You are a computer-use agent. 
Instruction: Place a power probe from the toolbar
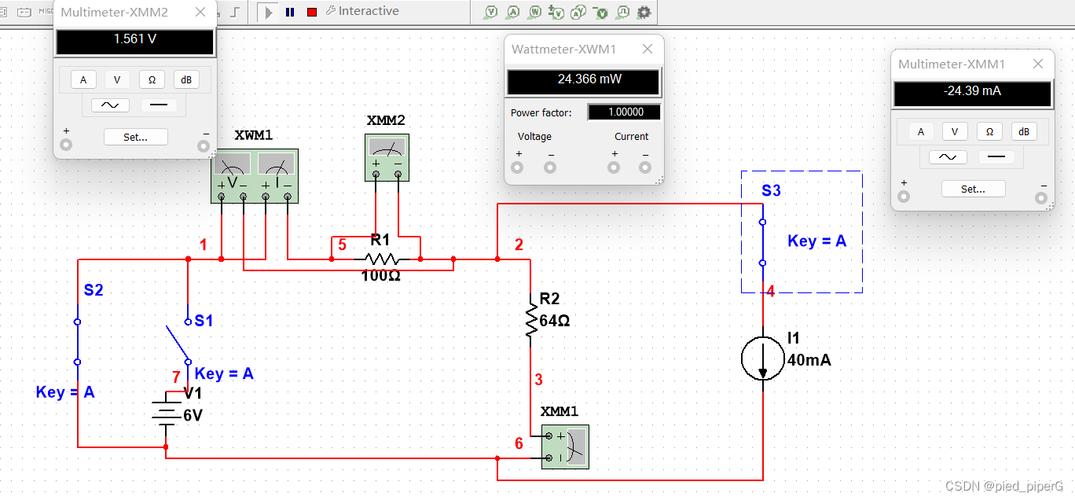tap(535, 12)
